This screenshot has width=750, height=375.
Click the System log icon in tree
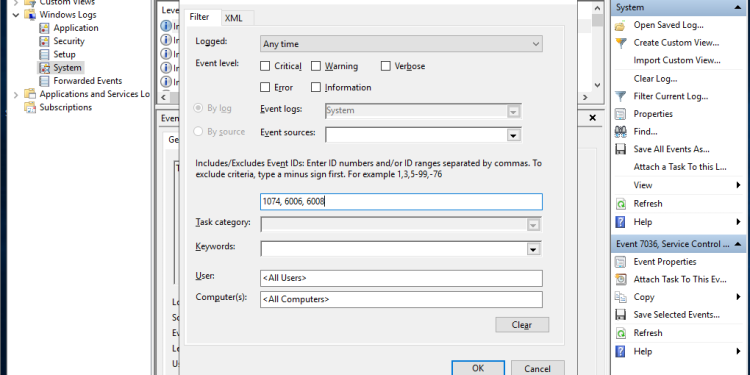click(x=44, y=68)
